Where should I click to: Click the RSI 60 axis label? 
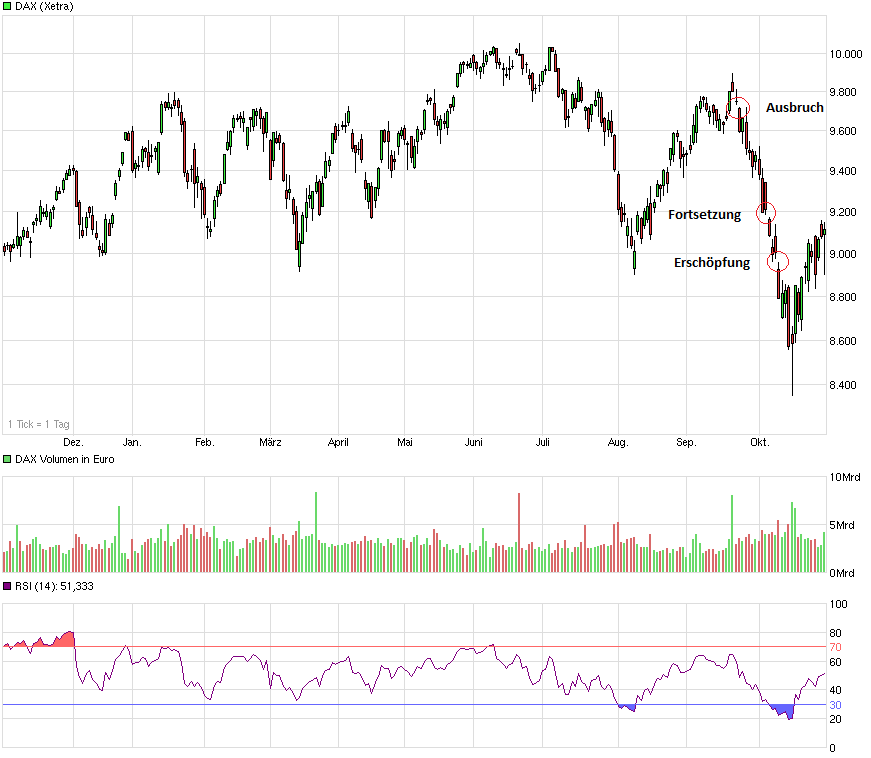tap(835, 662)
